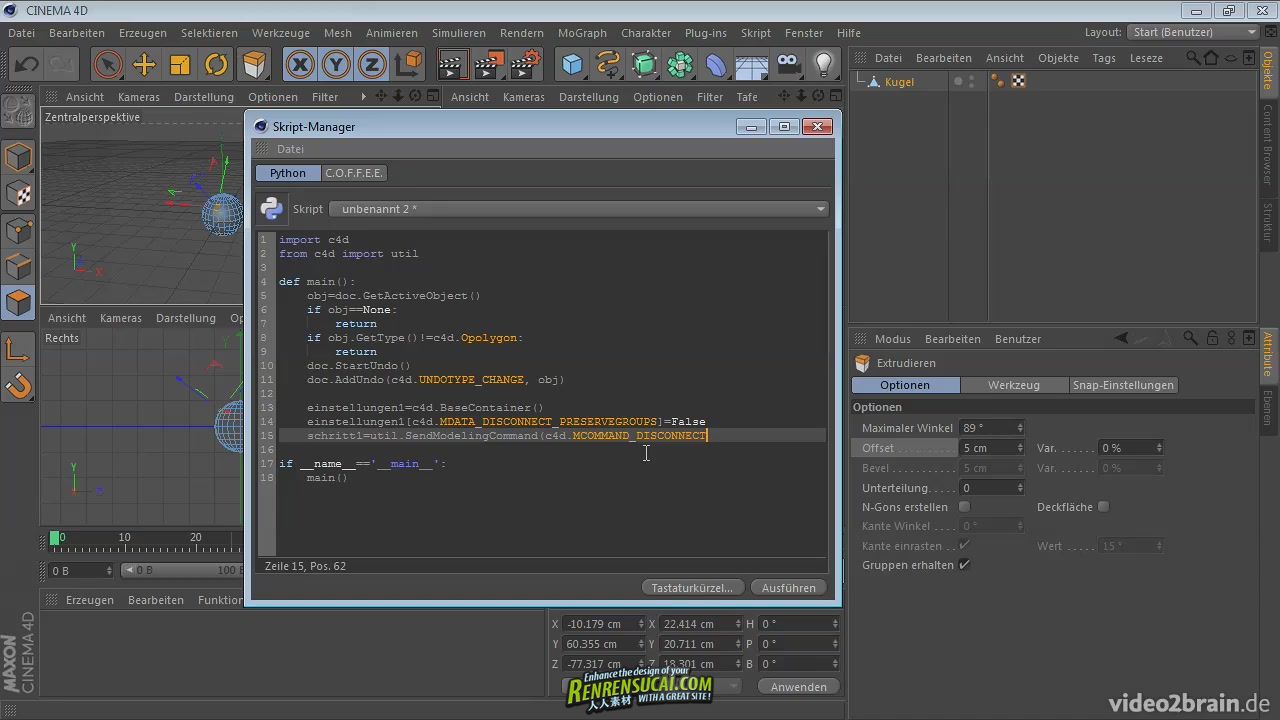The height and width of the screenshot is (720, 1280).
Task: Click the Offset Var. percentage stepper arrows
Action: pos(1159,447)
